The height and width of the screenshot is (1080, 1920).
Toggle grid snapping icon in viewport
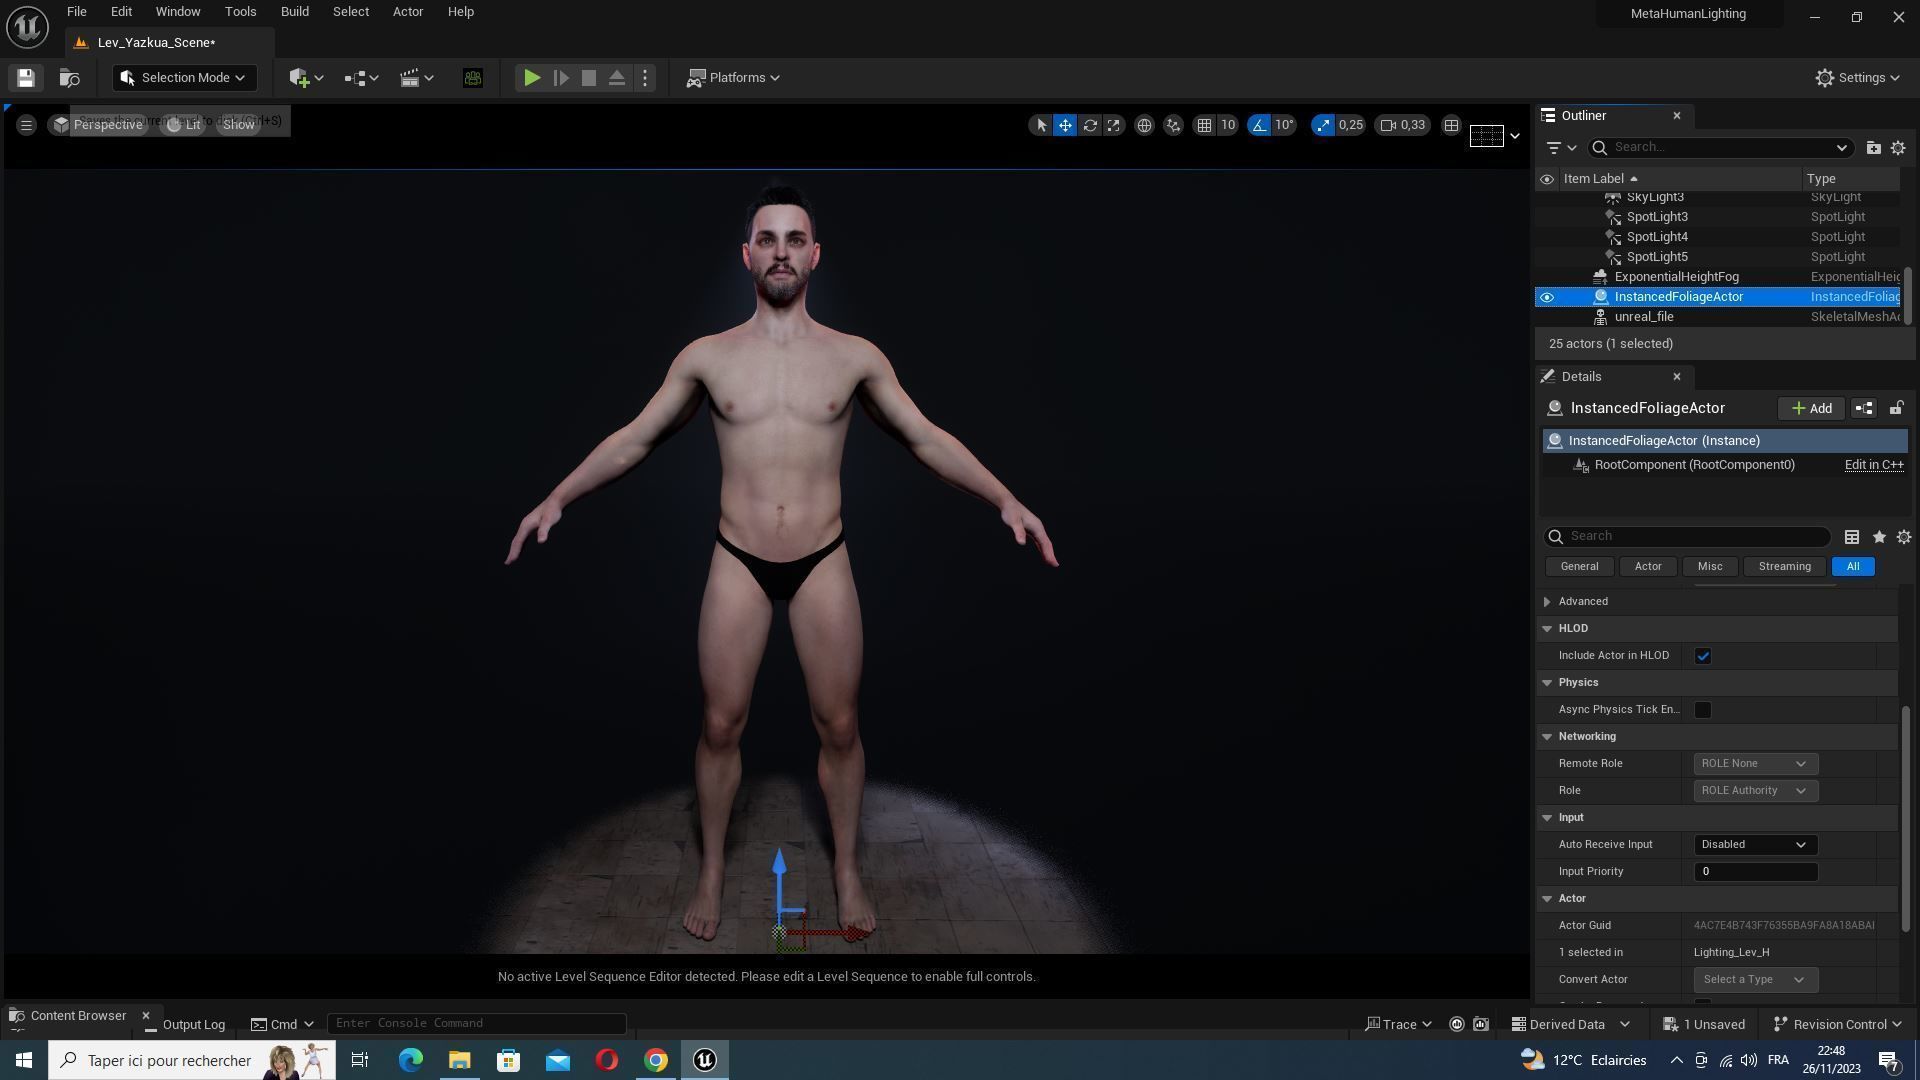pyautogui.click(x=1205, y=125)
